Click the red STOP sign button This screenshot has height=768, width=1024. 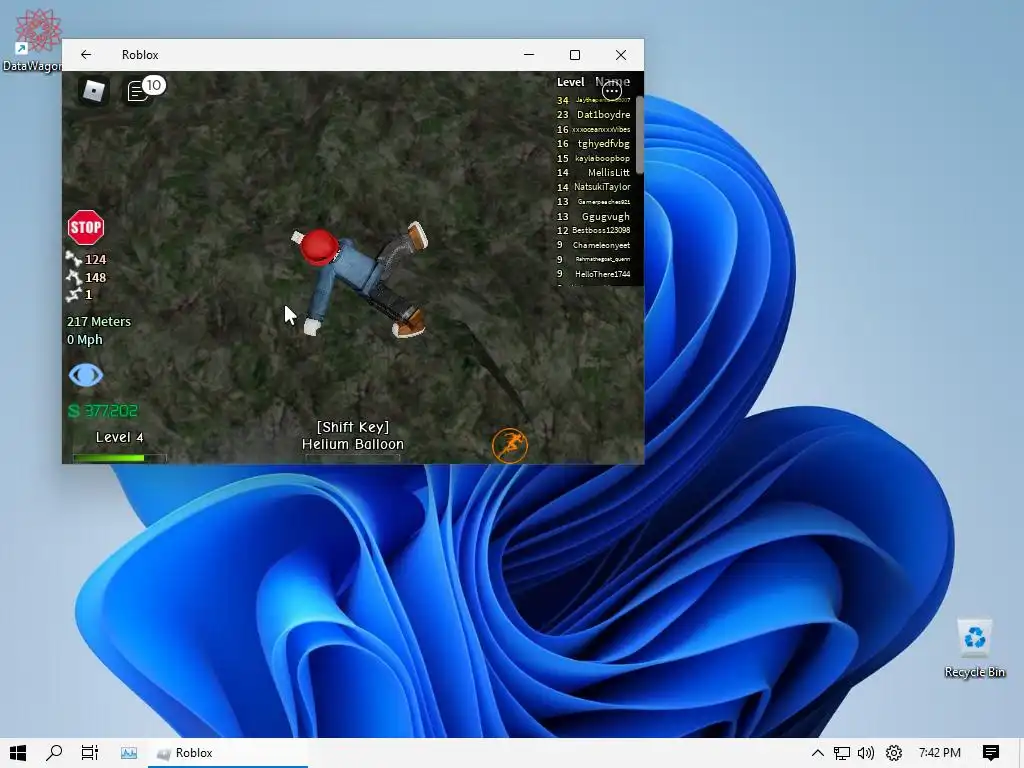pos(86,227)
